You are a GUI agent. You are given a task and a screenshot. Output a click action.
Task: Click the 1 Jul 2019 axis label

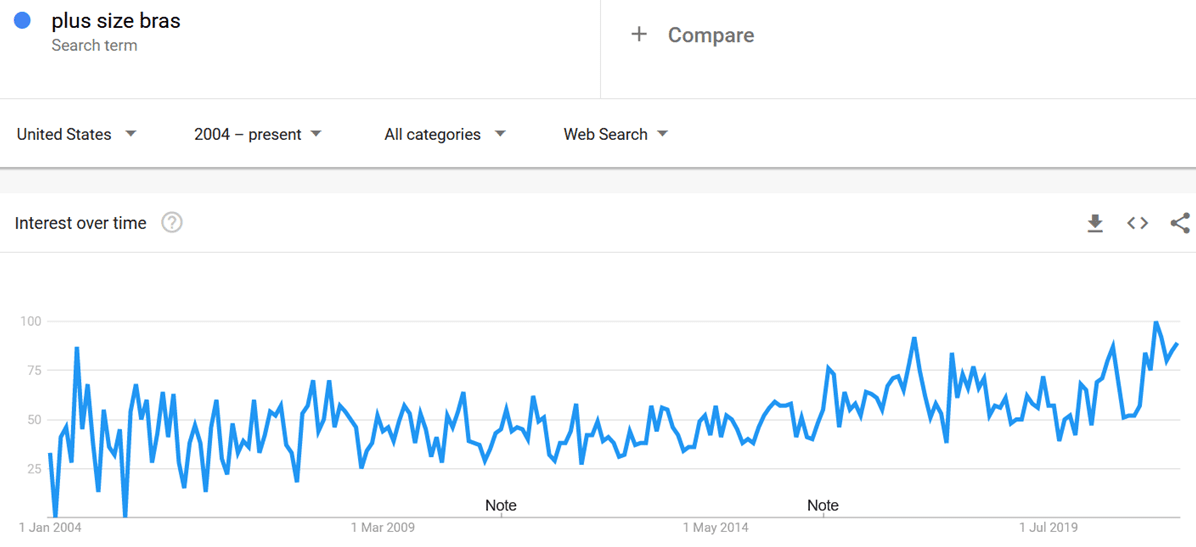tap(1048, 527)
